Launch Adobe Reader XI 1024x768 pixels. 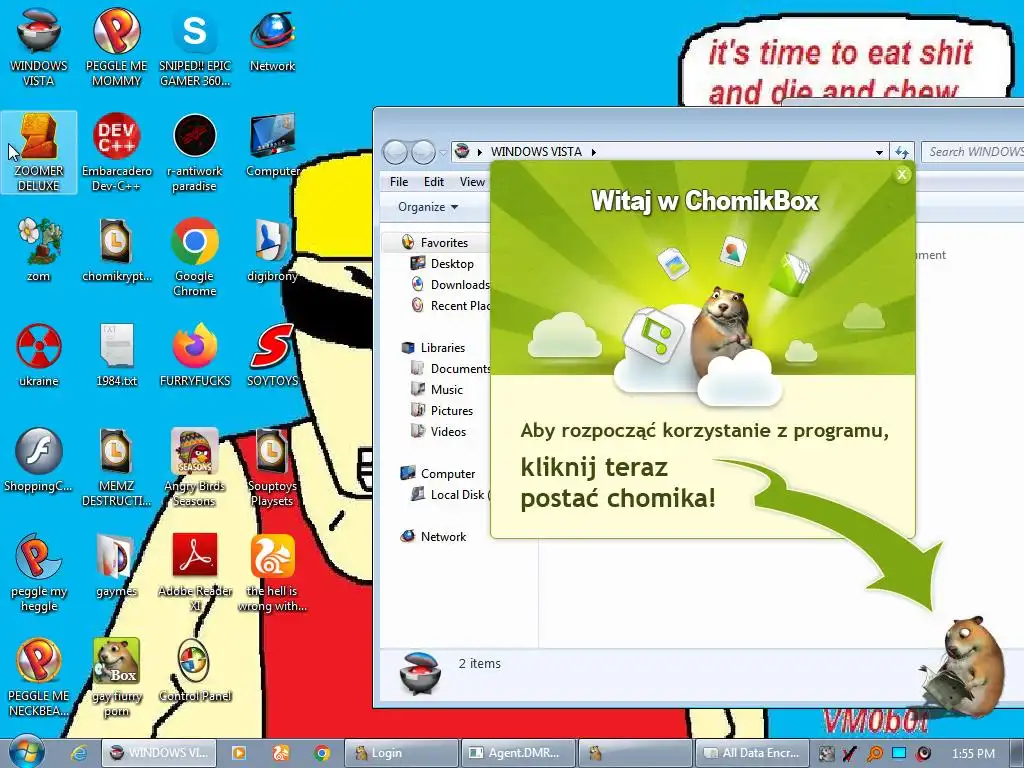coord(195,573)
